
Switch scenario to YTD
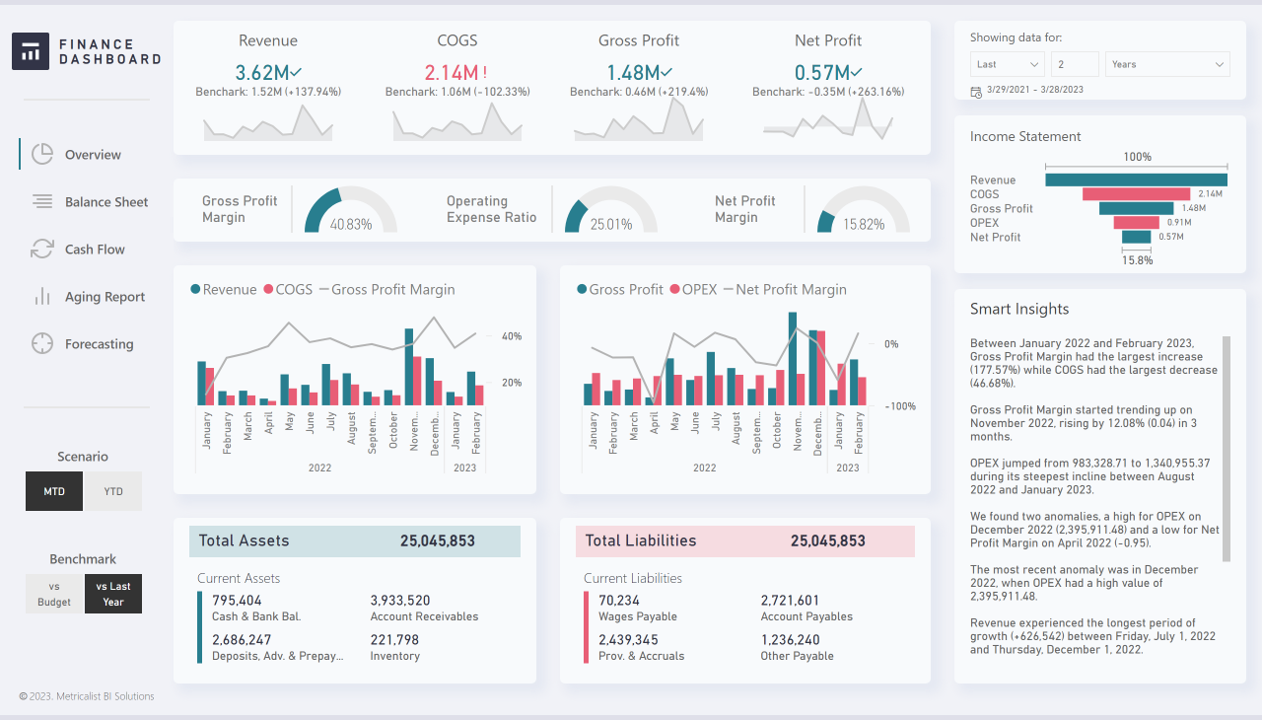pyautogui.click(x=113, y=491)
